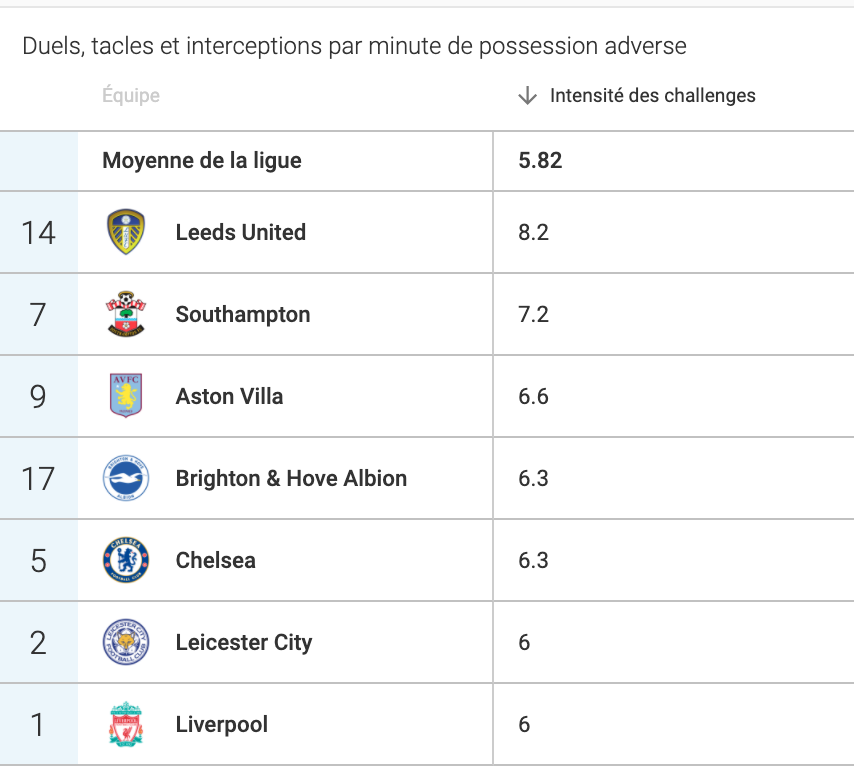Select the Aston Villa team name
854x766 pixels.
click(x=229, y=396)
